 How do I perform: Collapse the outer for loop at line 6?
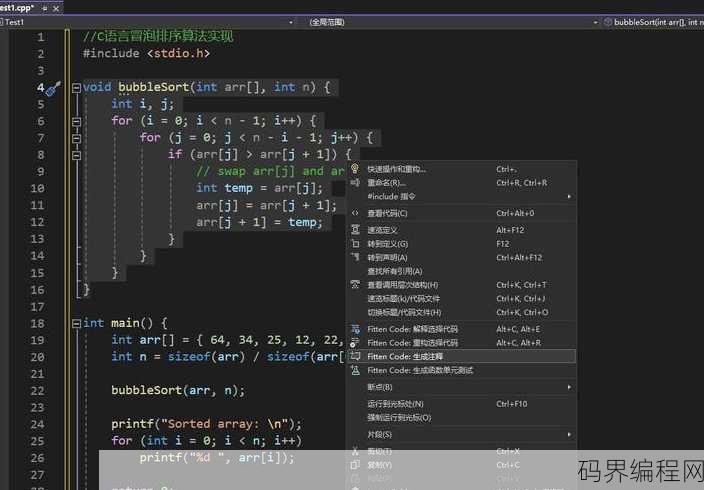point(76,122)
